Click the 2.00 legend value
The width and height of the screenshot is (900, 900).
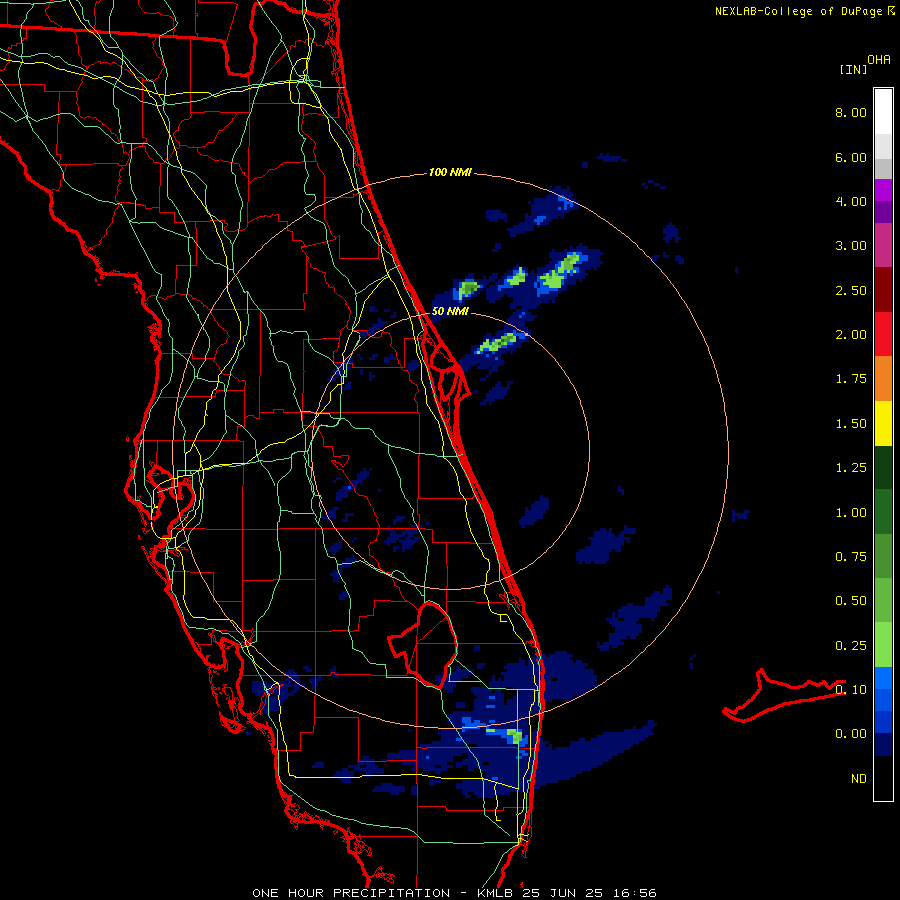click(x=851, y=335)
